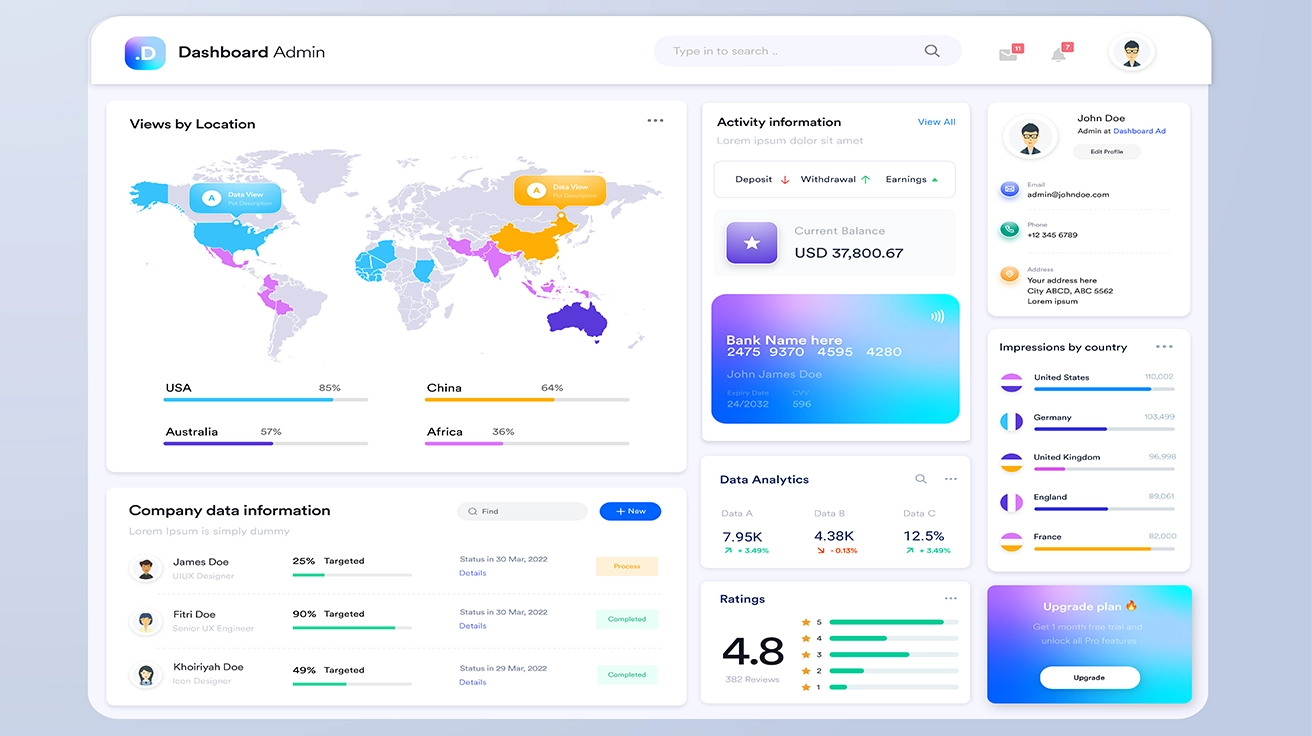Click the Data C value 12.5%
Image resolution: width=1312 pixels, height=736 pixels.
coord(924,537)
